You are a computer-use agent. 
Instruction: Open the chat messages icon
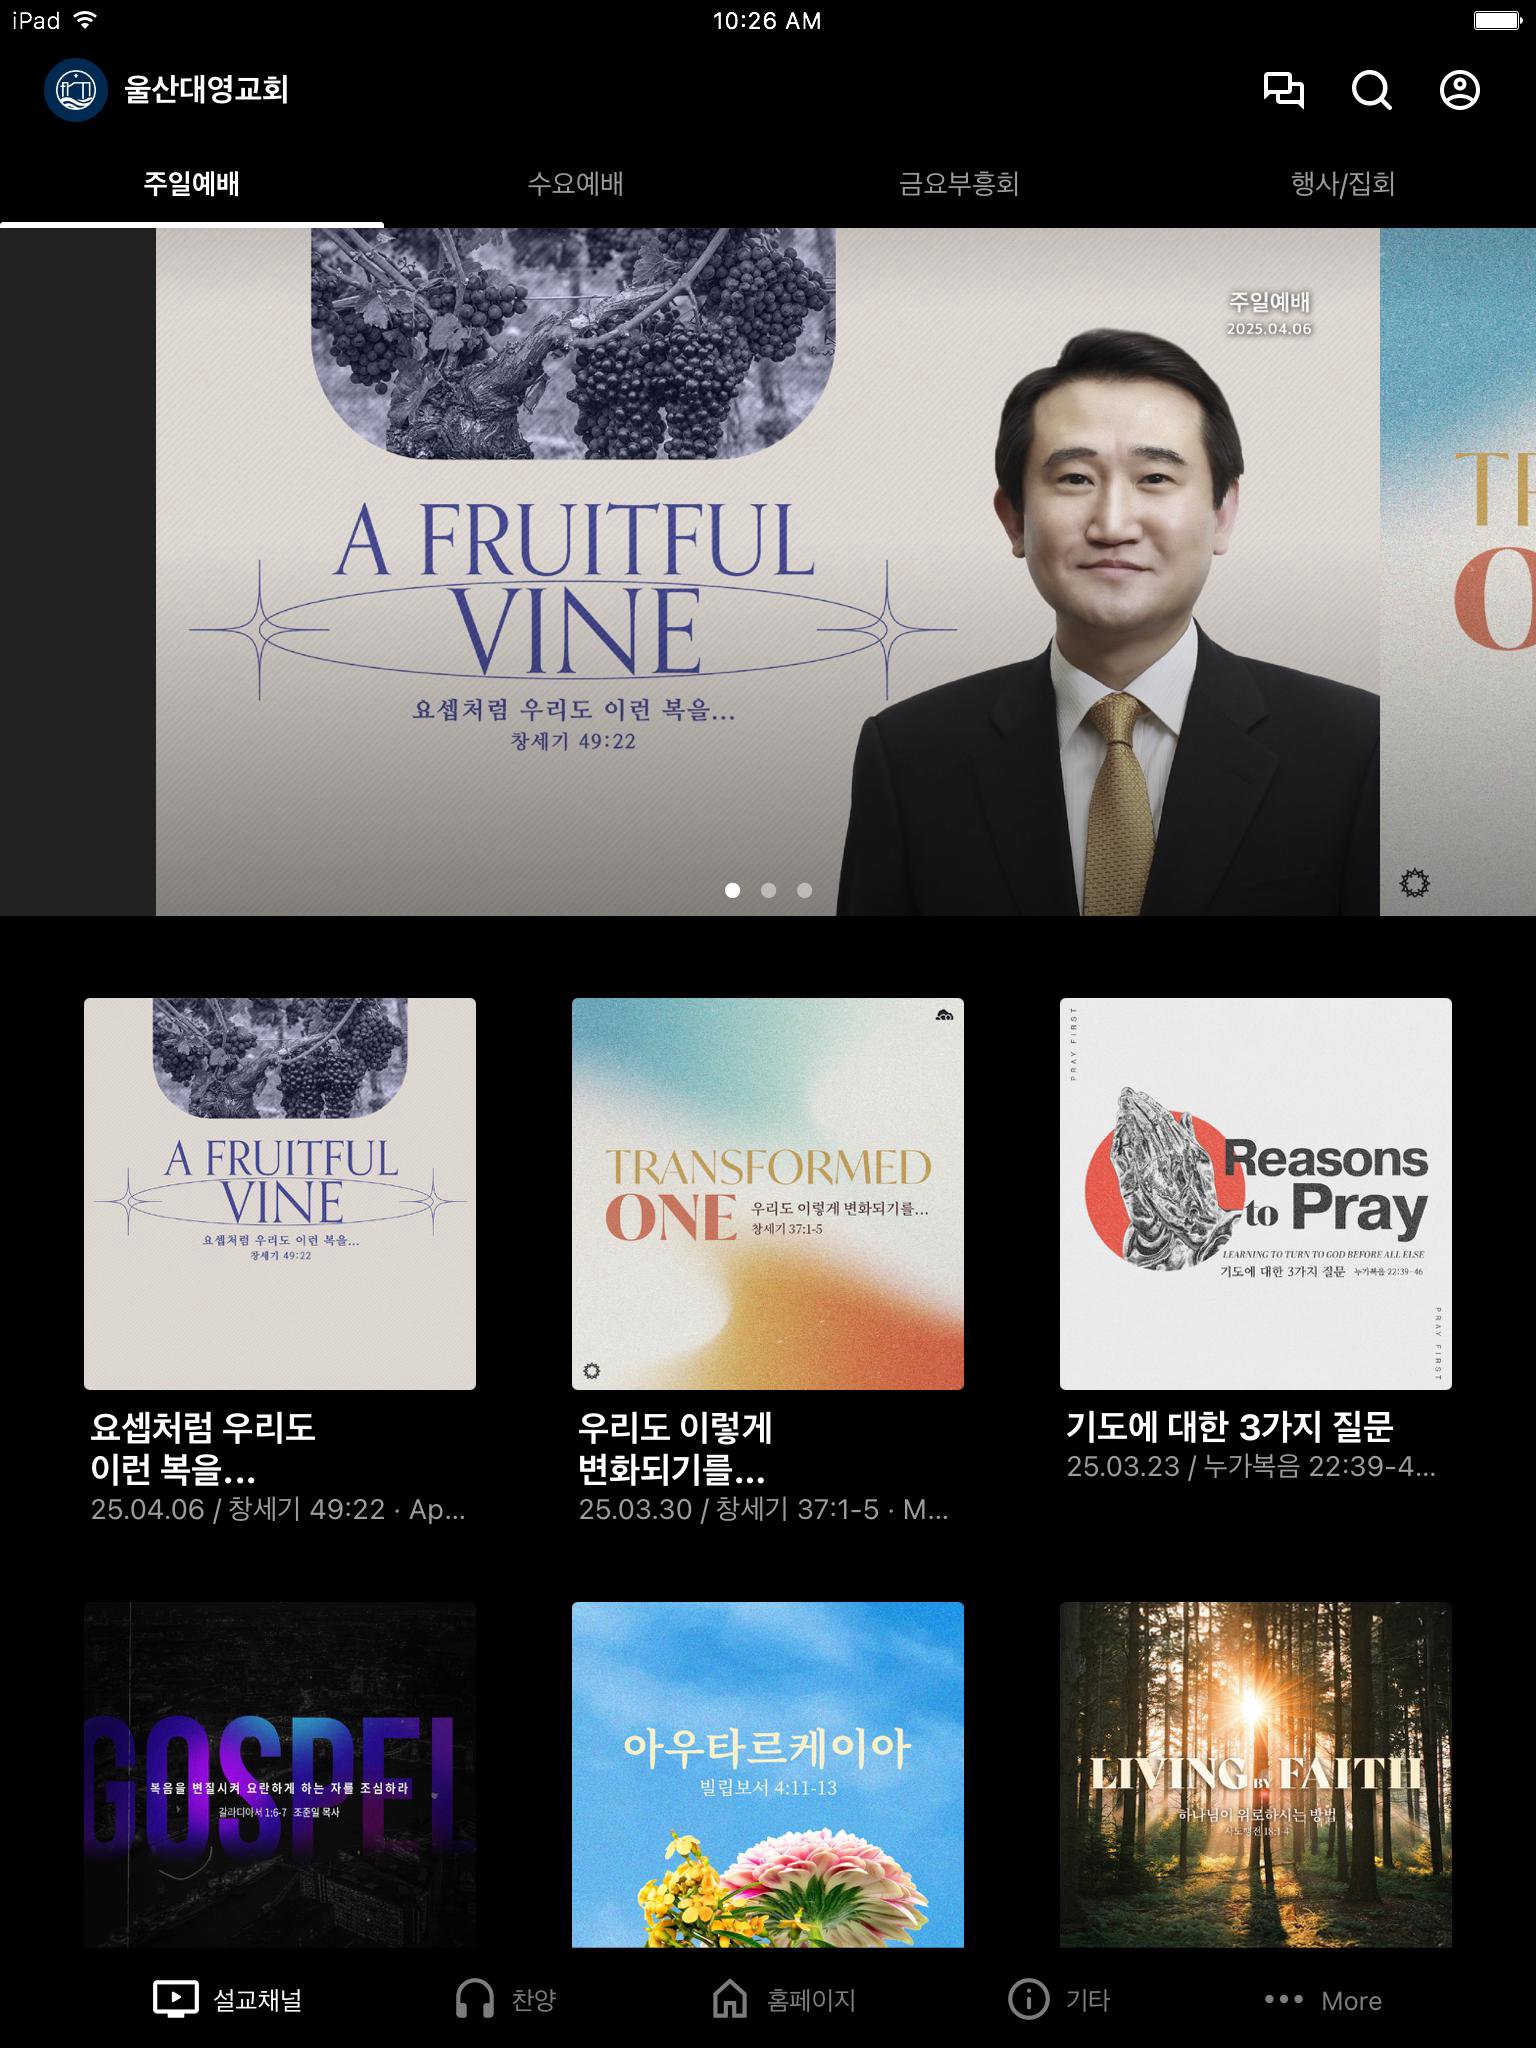(1283, 90)
